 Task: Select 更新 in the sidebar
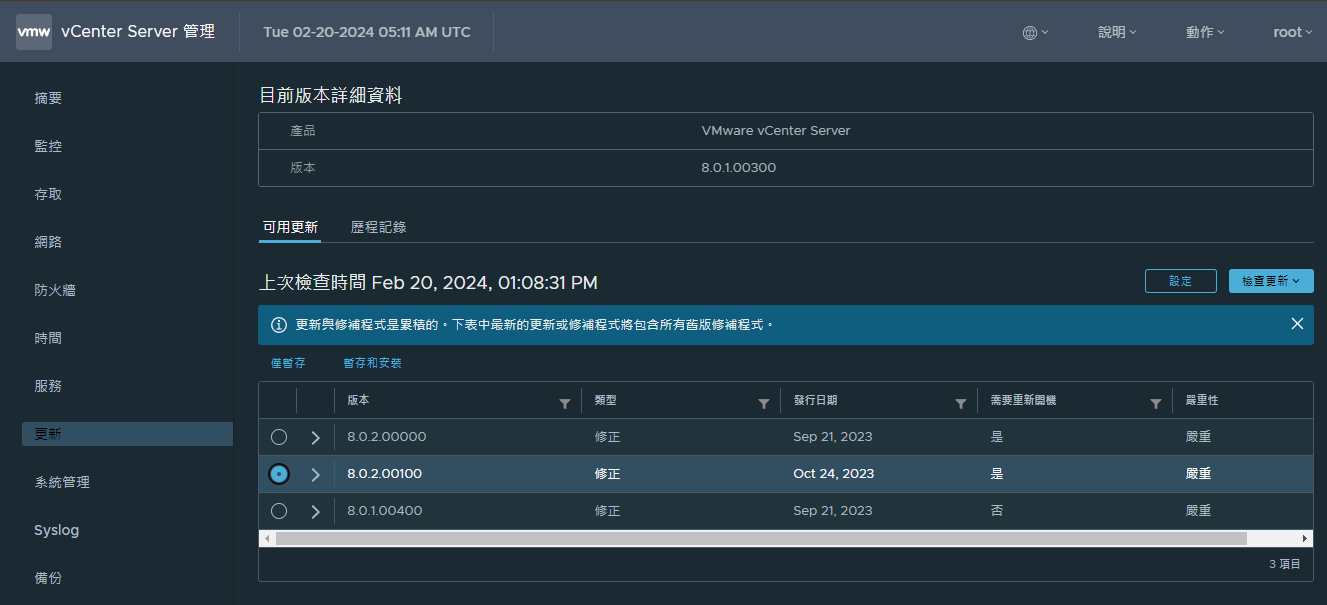(127, 434)
